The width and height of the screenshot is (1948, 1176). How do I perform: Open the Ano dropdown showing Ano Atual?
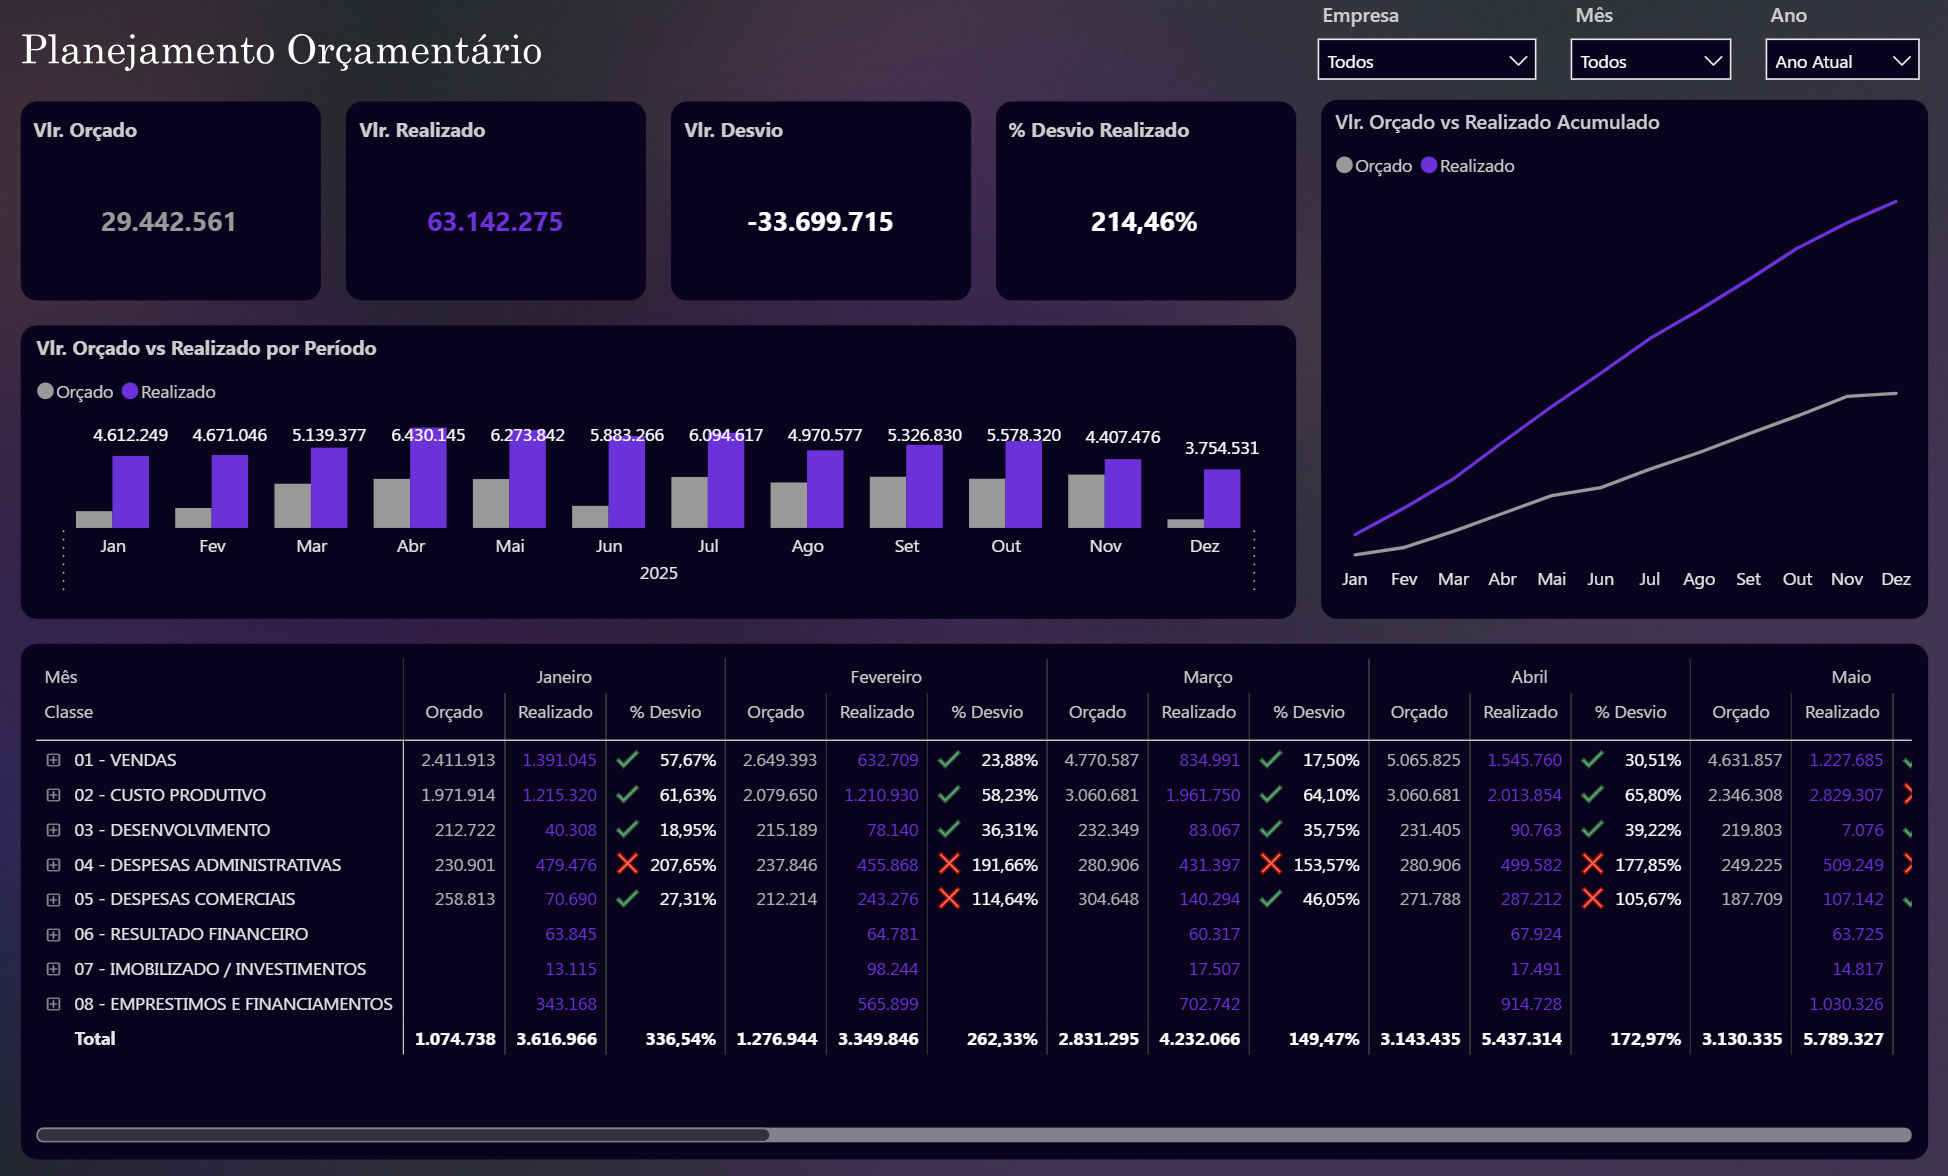[1841, 61]
